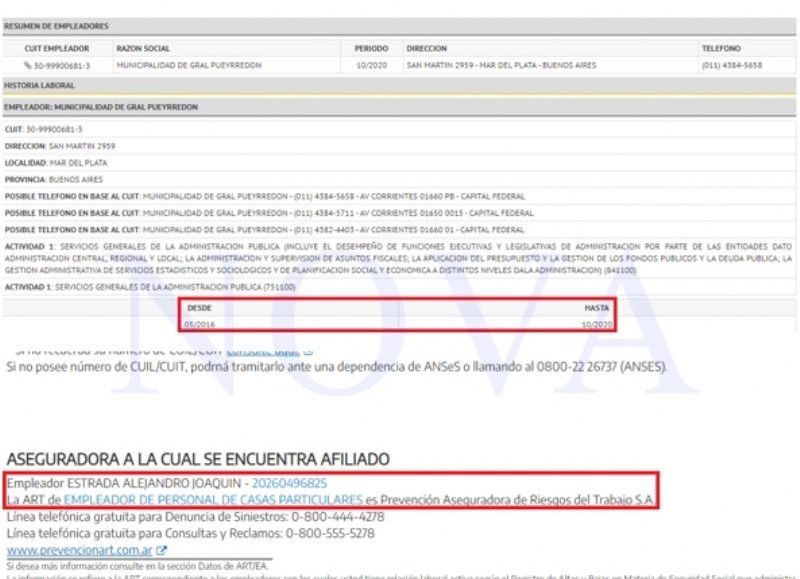Select the 10/2020 period cell
Viewport: 800px width, 579px height.
click(371, 65)
